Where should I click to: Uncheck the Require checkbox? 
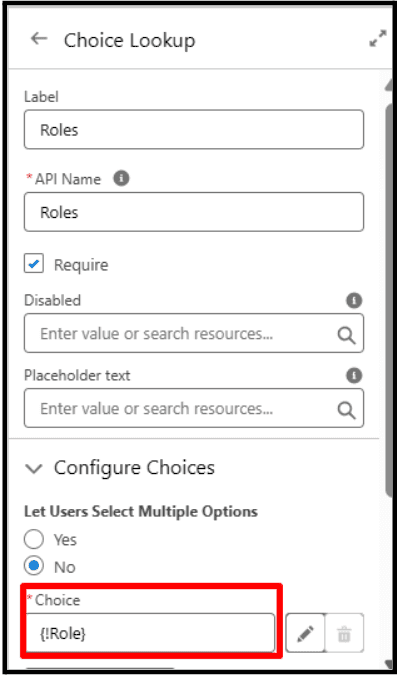[x=34, y=263]
